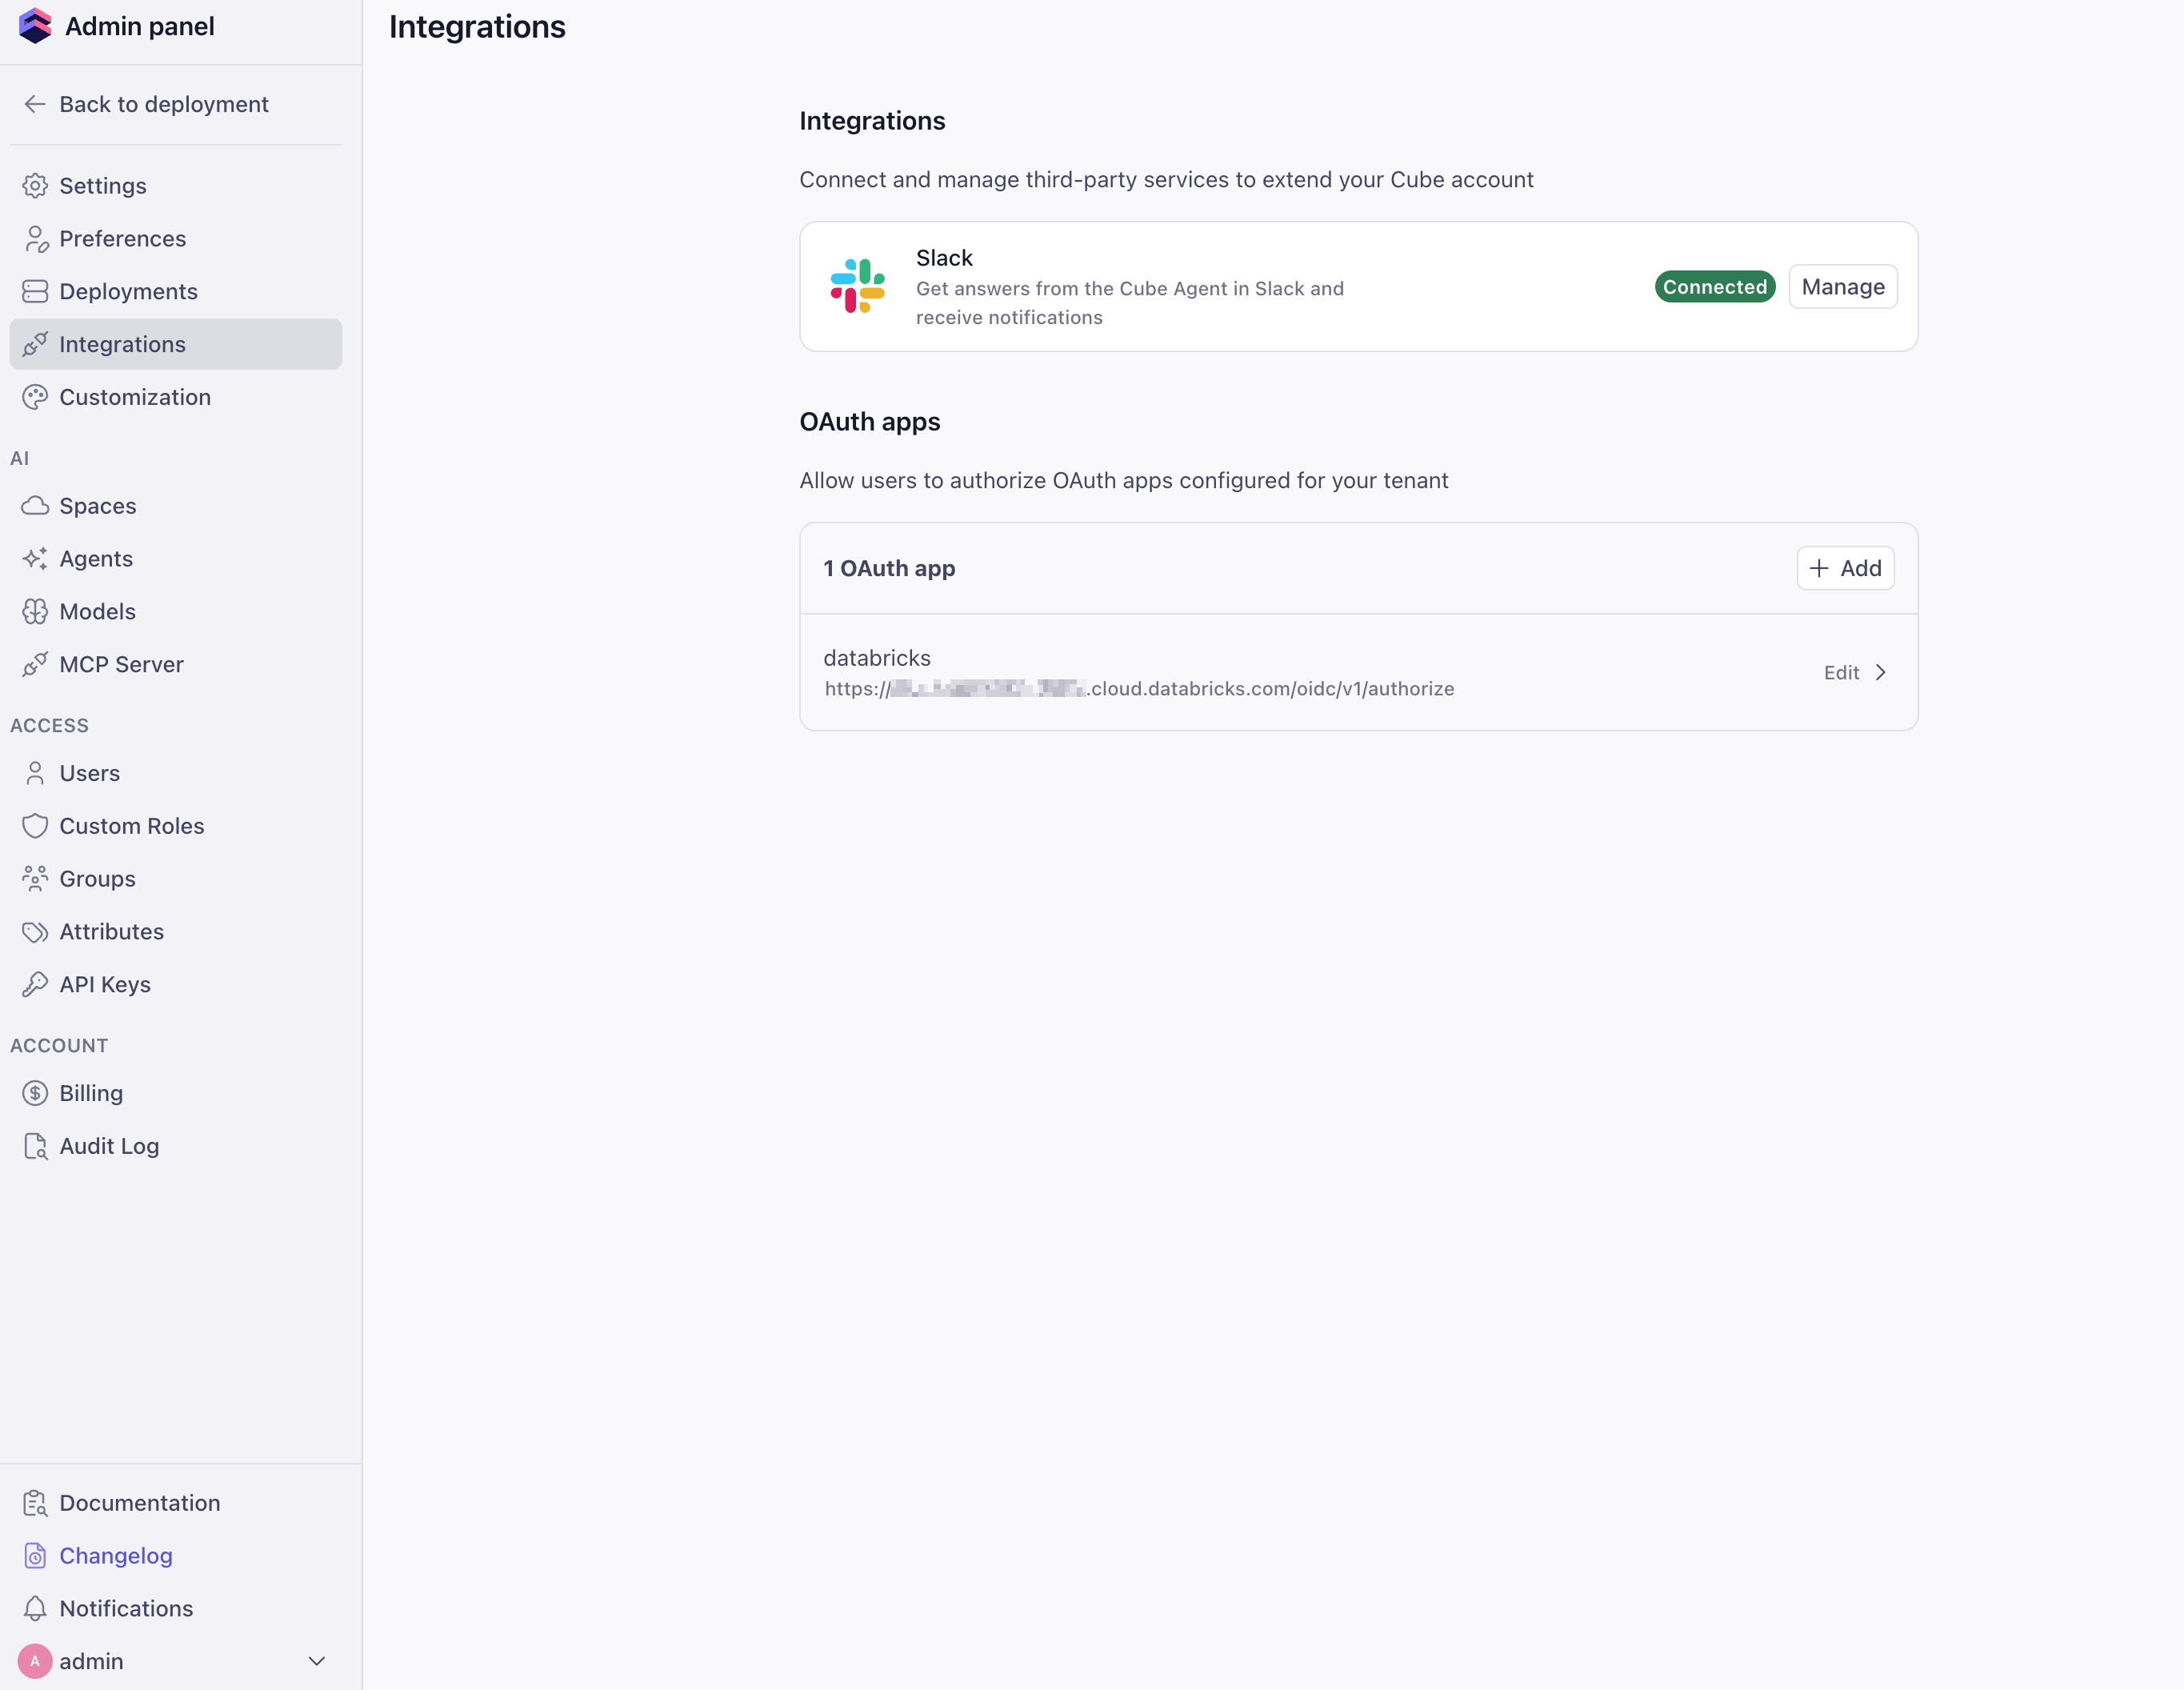Viewport: 2184px width, 1690px height.
Task: Click the Custom Roles shield icon
Action: (35, 826)
